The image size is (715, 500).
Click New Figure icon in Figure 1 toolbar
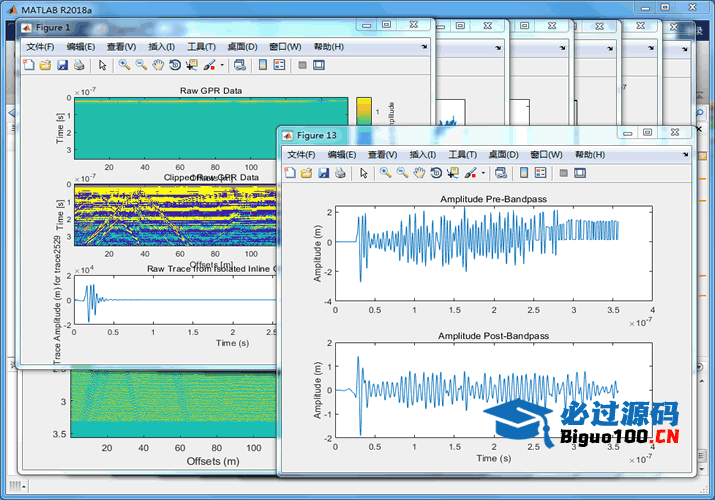(x=29, y=65)
